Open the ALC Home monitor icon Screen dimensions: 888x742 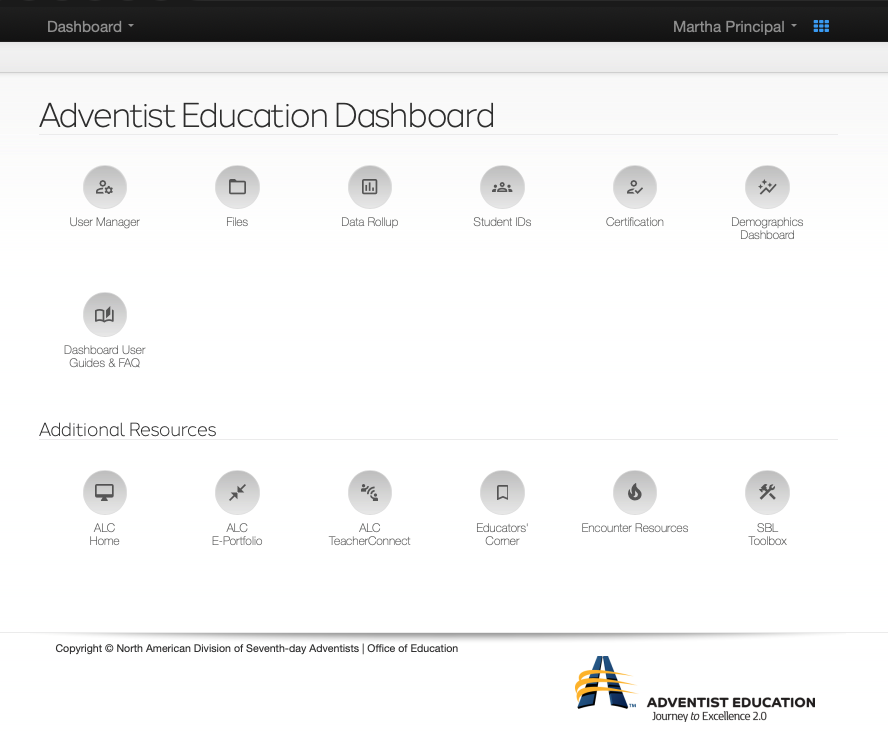click(x=104, y=492)
